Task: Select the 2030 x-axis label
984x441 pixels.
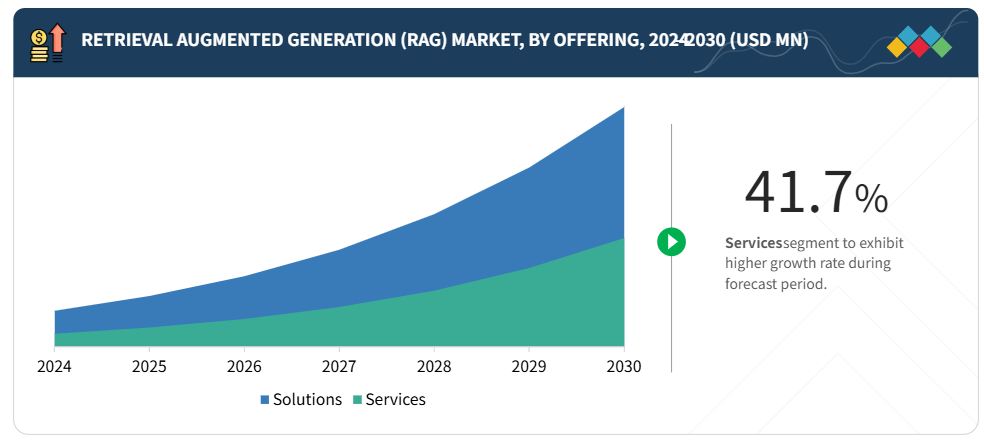Action: 624,366
